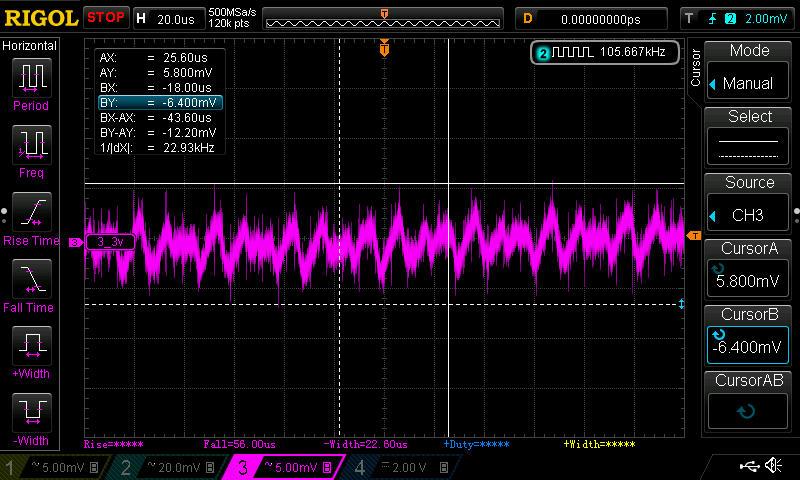Choose the Fall Time measurement icon
This screenshot has width=800, height=480.
tap(31, 277)
